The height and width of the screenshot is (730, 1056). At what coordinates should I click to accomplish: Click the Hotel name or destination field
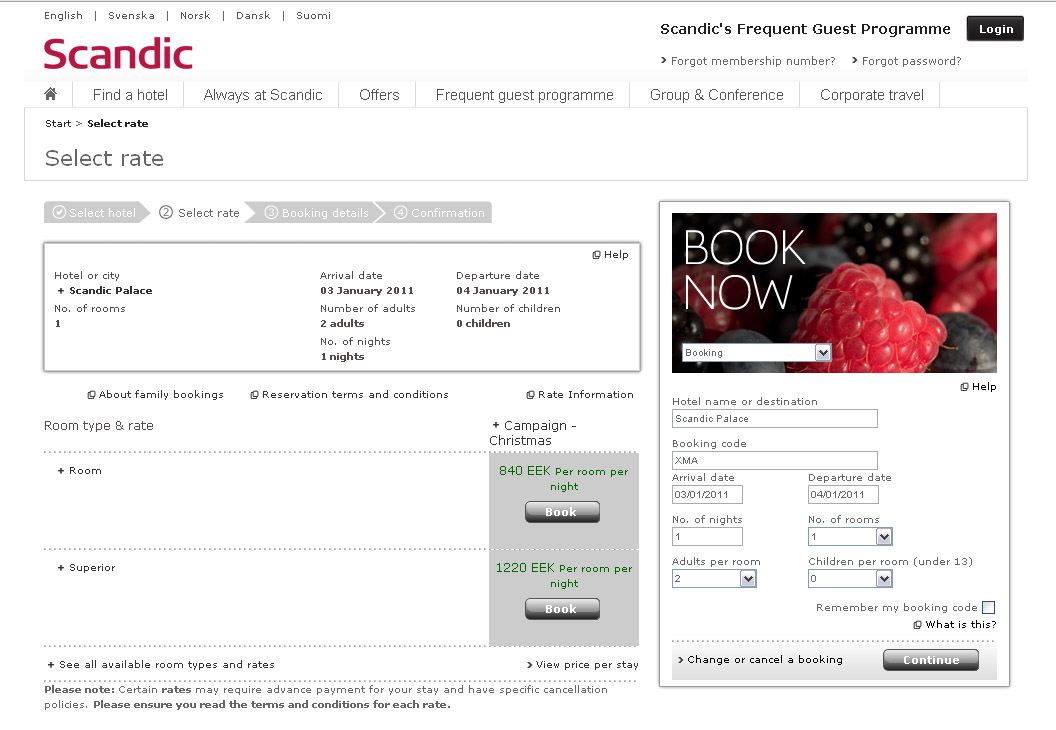pos(774,419)
